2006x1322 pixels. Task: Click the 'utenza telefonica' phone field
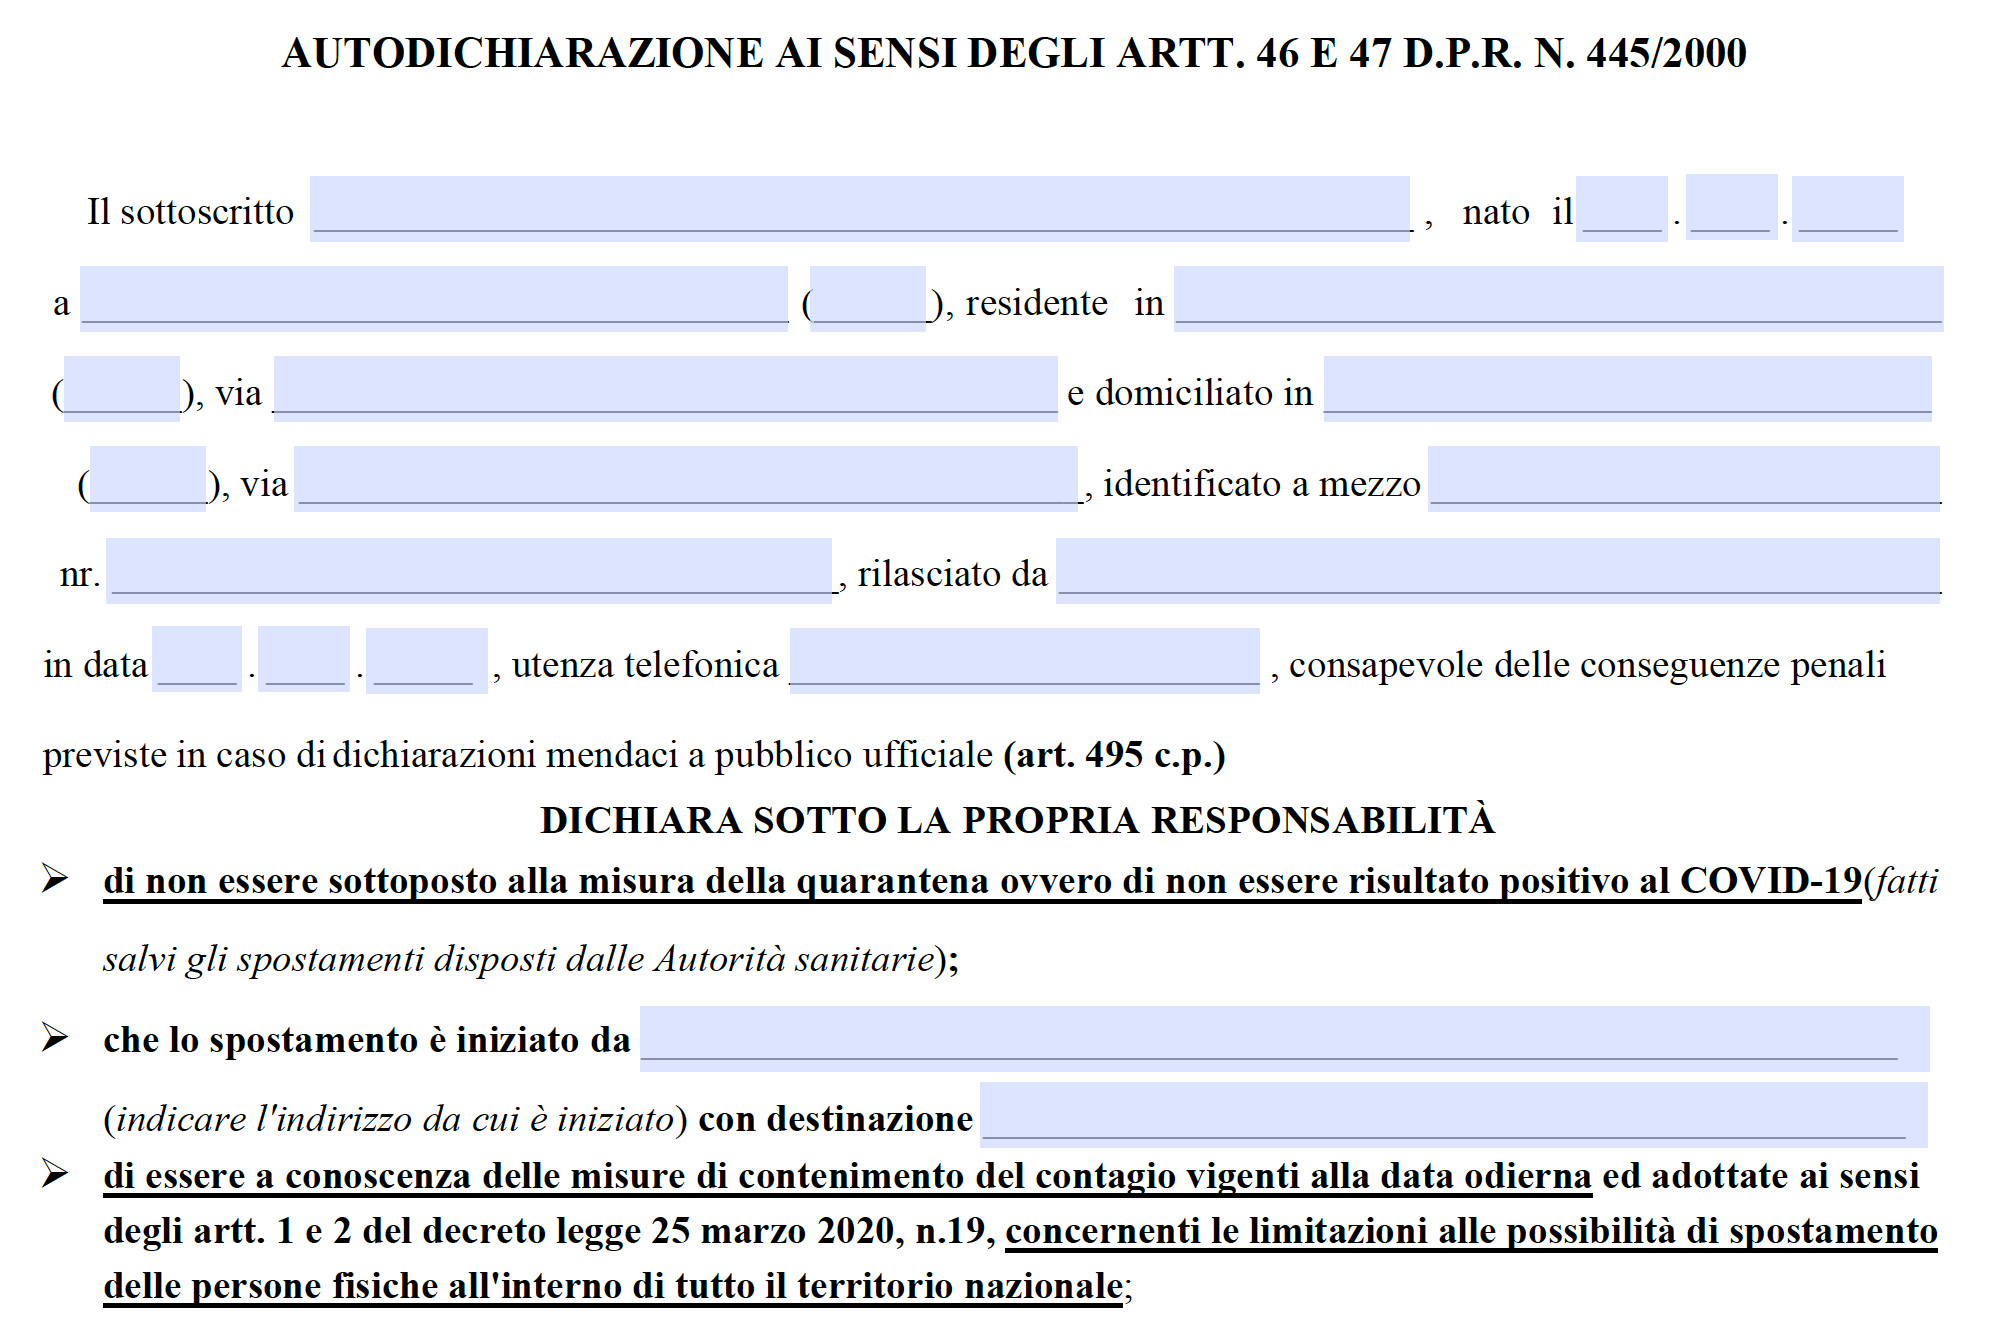pos(1024,660)
